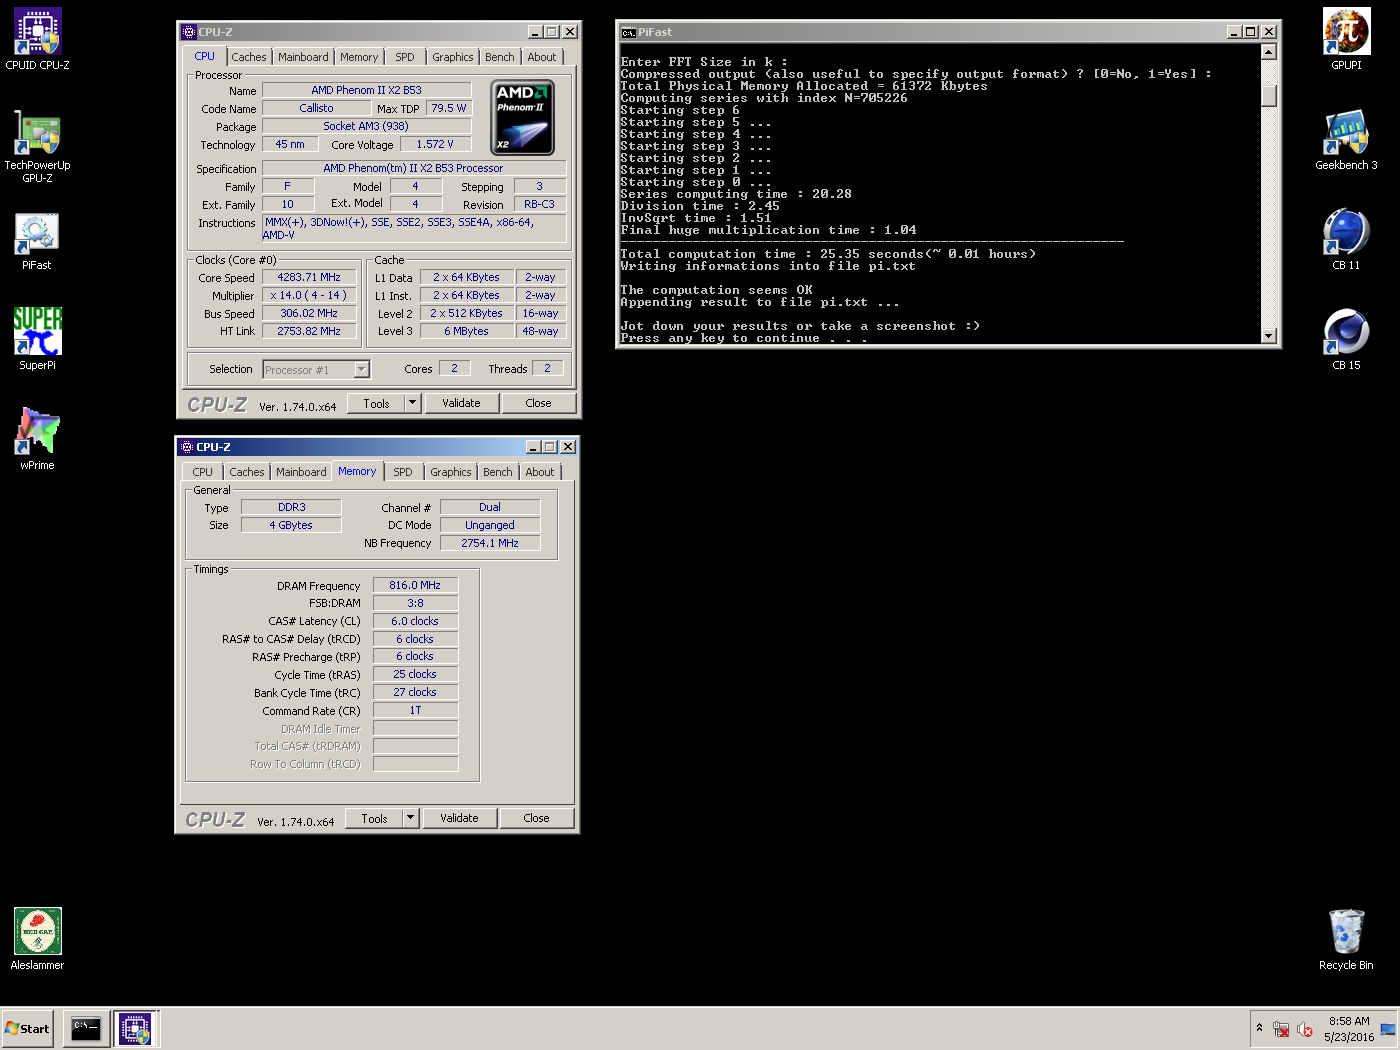Launch GPUPI from the desktop
This screenshot has width=1400, height=1050.
[1346, 40]
